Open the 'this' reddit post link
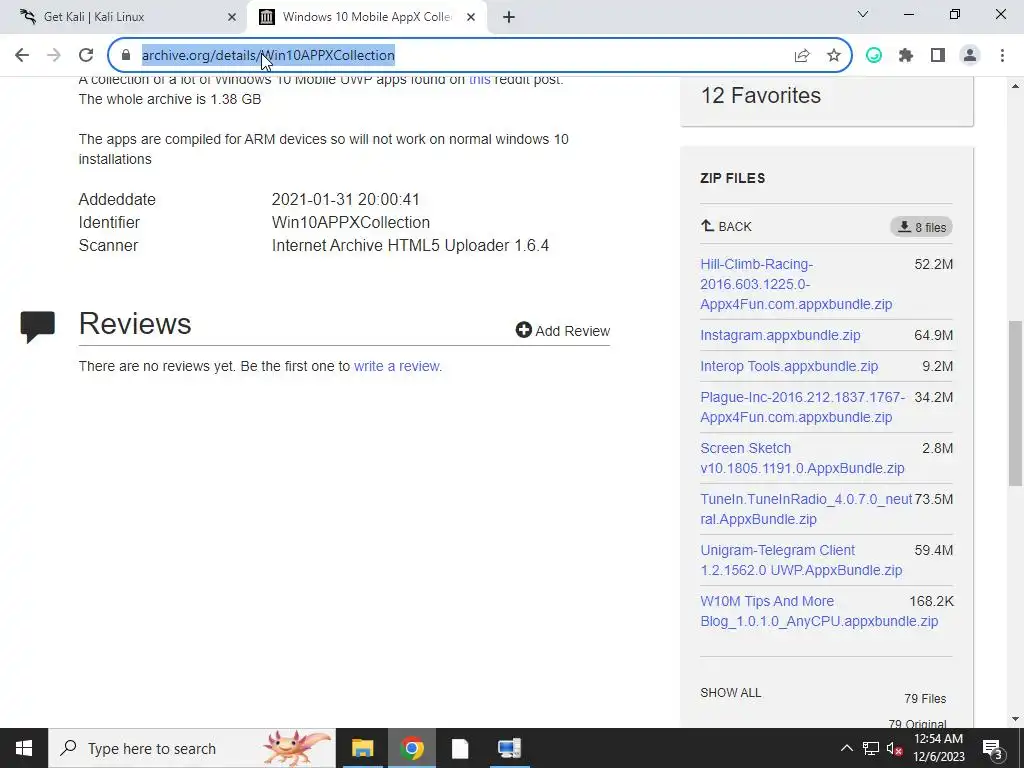Image resolution: width=1024 pixels, height=768 pixels. [x=479, y=80]
